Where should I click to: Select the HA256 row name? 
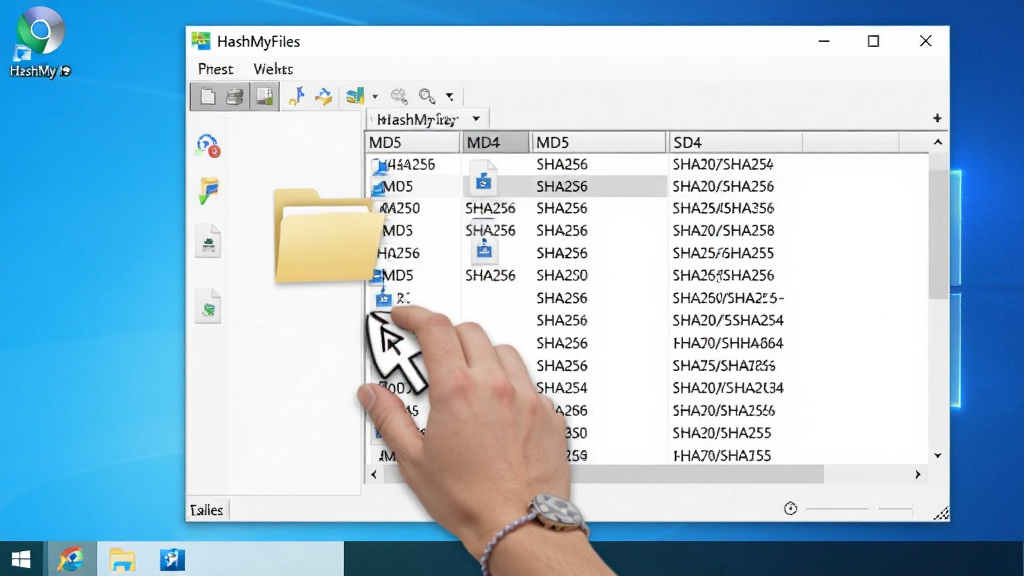398,253
